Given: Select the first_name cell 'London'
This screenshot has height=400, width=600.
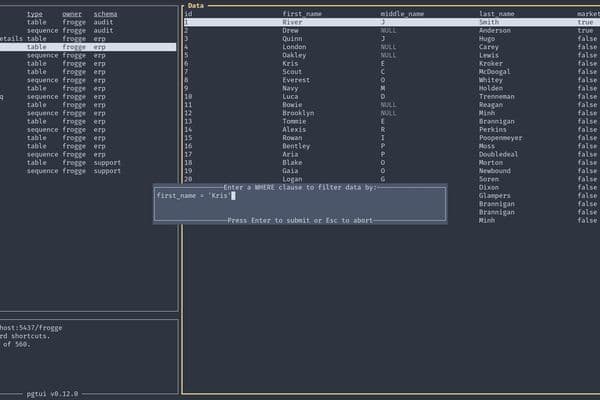Looking at the screenshot, I should [x=294, y=47].
